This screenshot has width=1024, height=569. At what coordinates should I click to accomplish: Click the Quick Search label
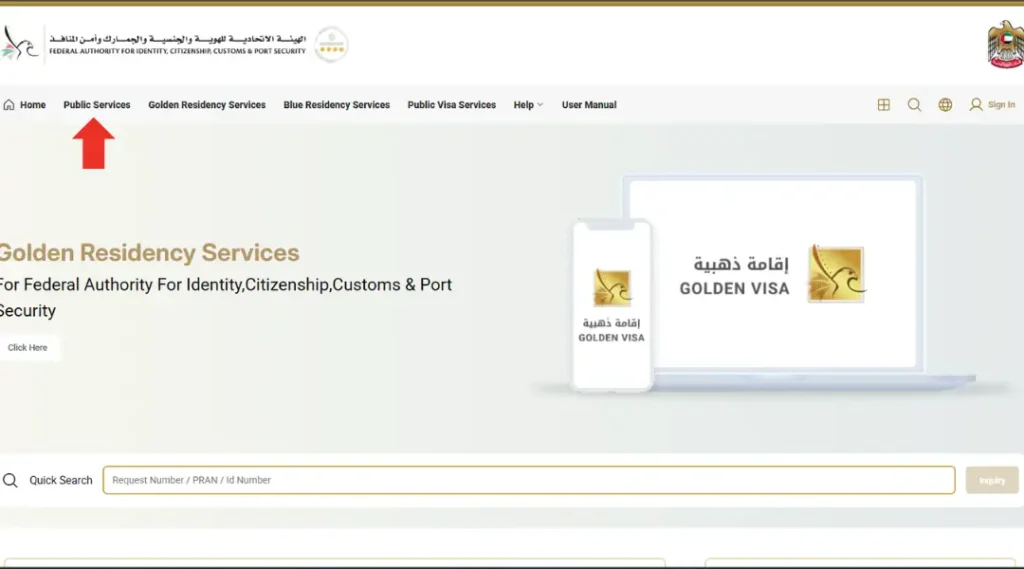[x=61, y=480]
